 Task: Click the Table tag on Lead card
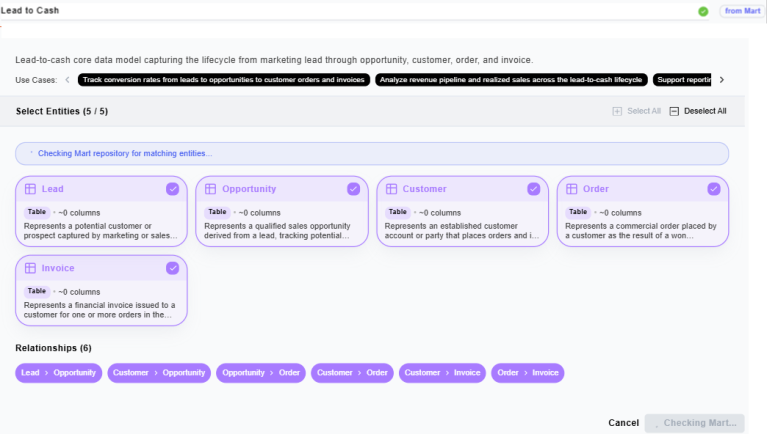pyautogui.click(x=37, y=212)
